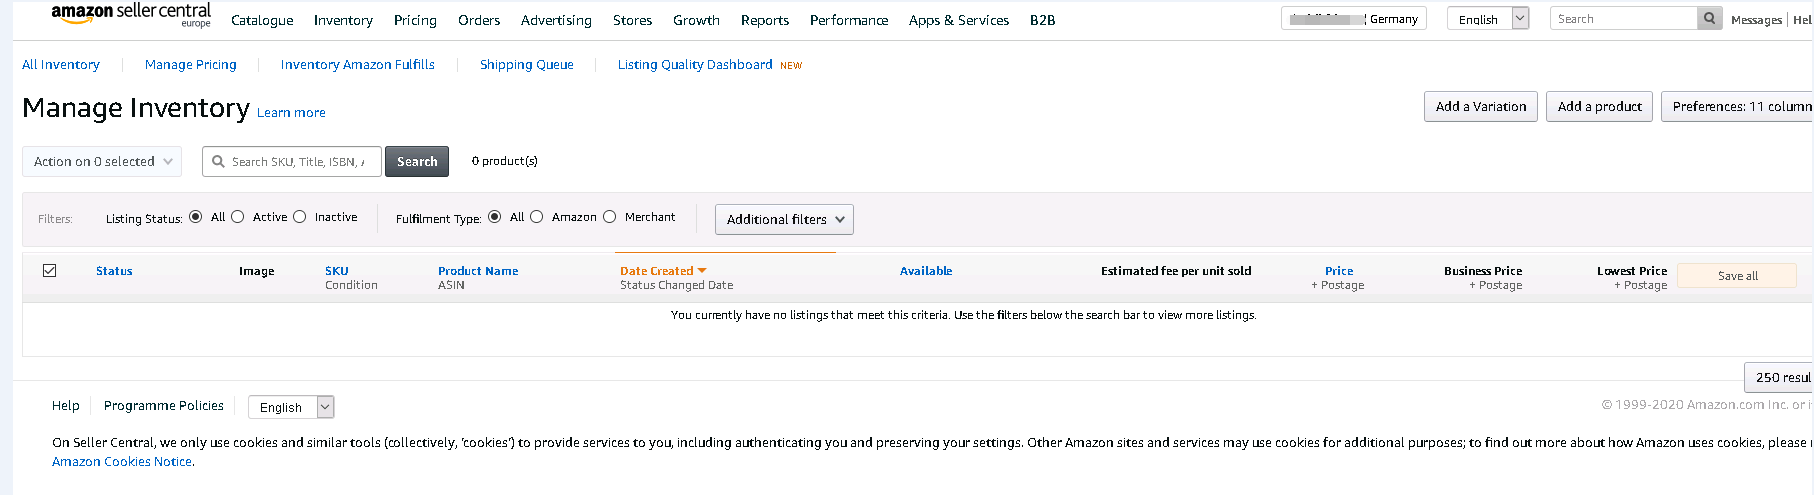Image resolution: width=1814 pixels, height=495 pixels.
Task: Sort by Price column header
Action: [x=1339, y=271]
